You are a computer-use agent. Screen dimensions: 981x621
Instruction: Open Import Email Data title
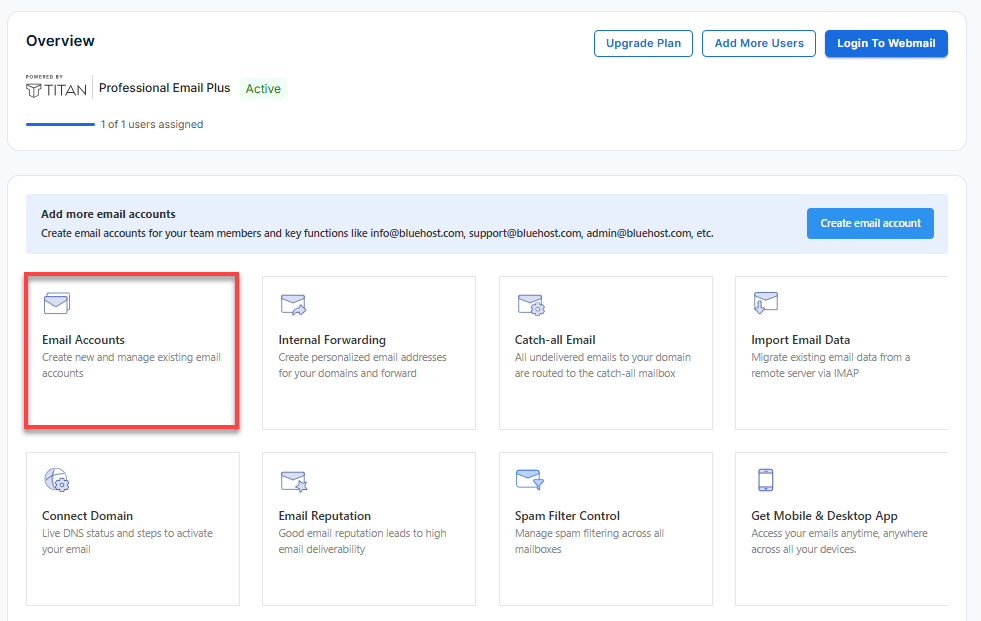click(801, 340)
